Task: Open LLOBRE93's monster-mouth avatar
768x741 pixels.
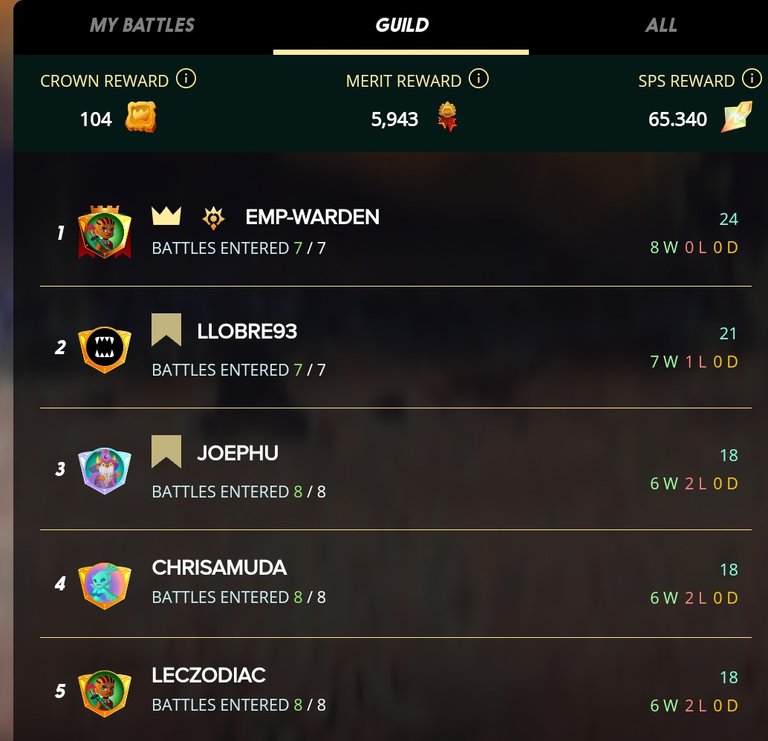Action: 105,349
